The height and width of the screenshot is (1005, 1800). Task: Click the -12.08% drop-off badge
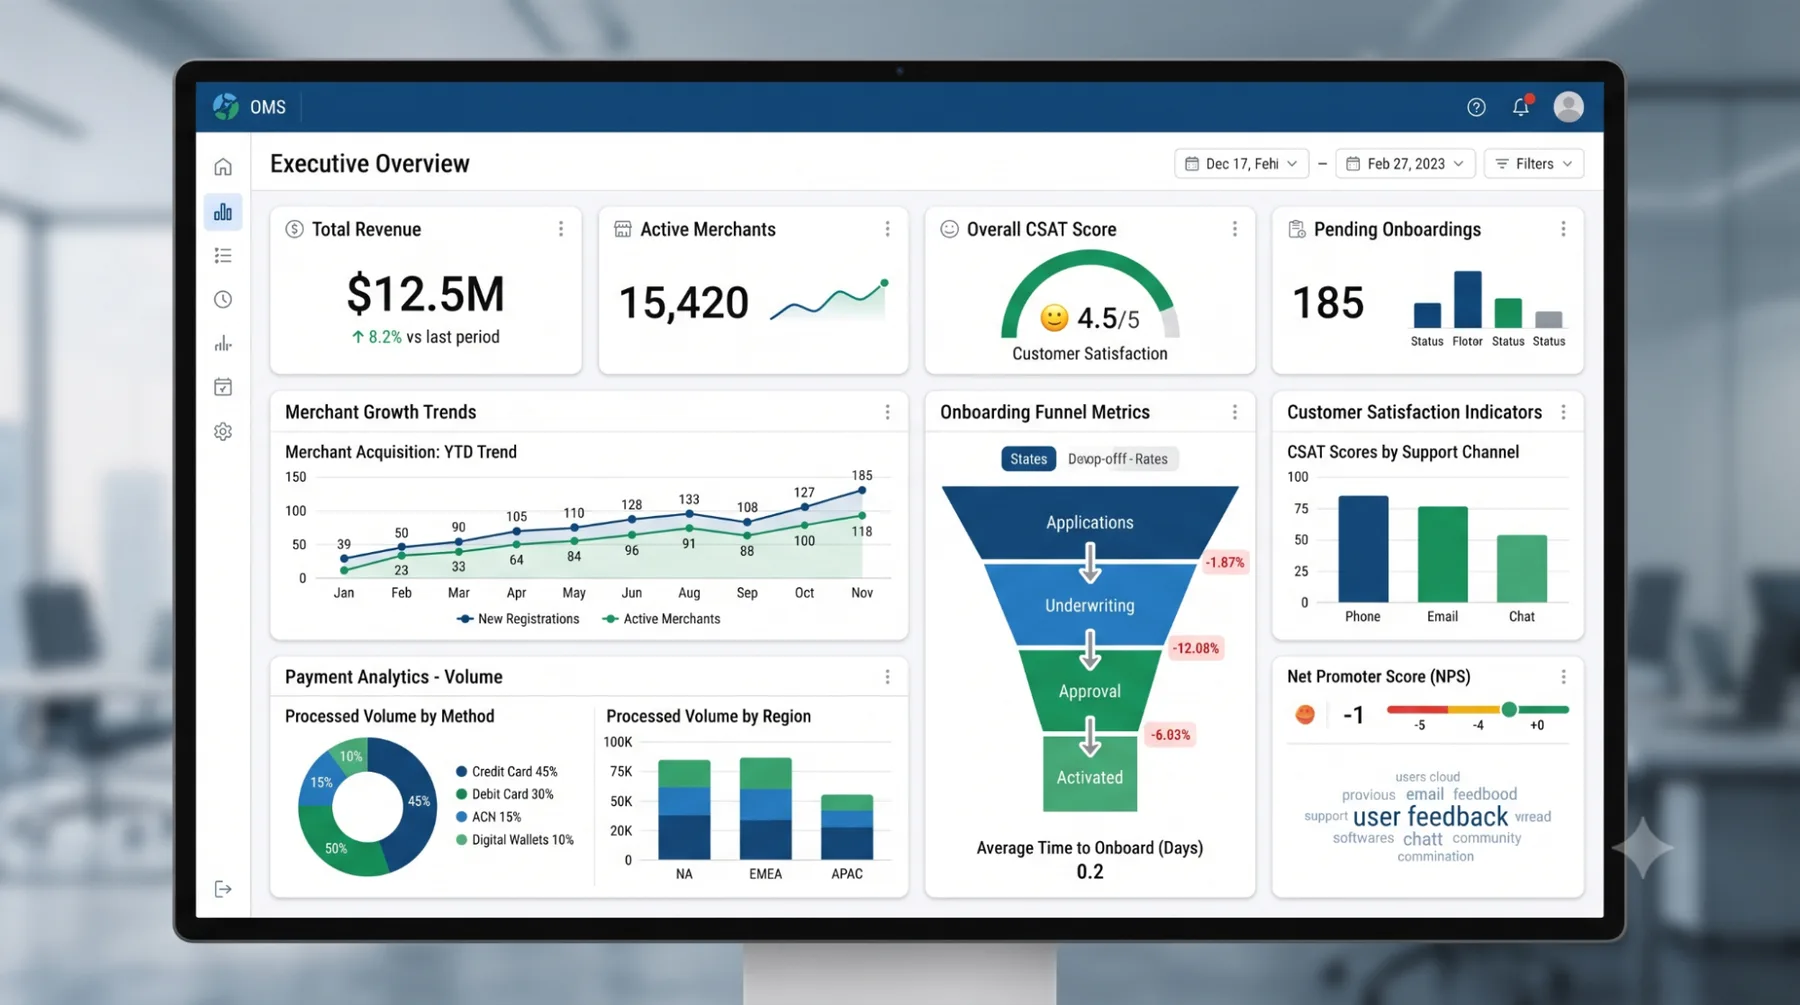(1195, 648)
